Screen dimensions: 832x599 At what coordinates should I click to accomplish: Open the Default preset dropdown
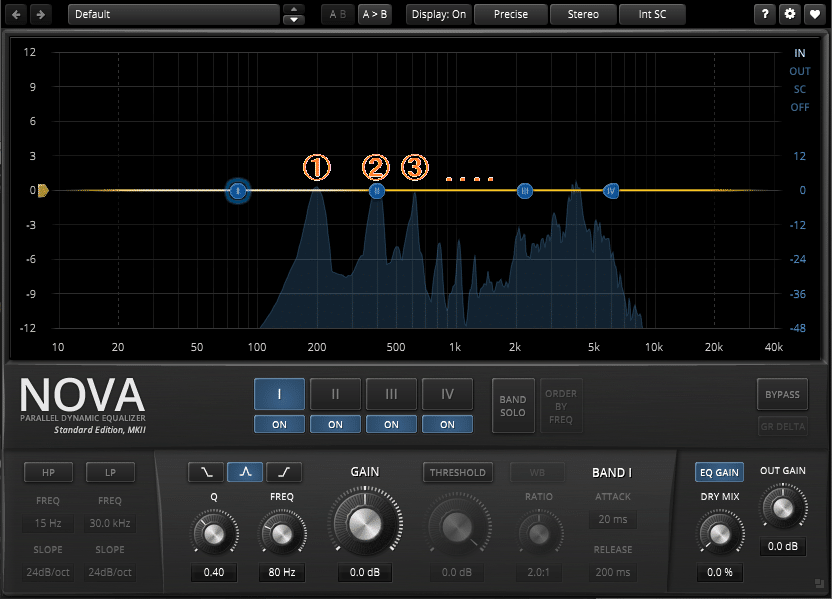(x=174, y=14)
